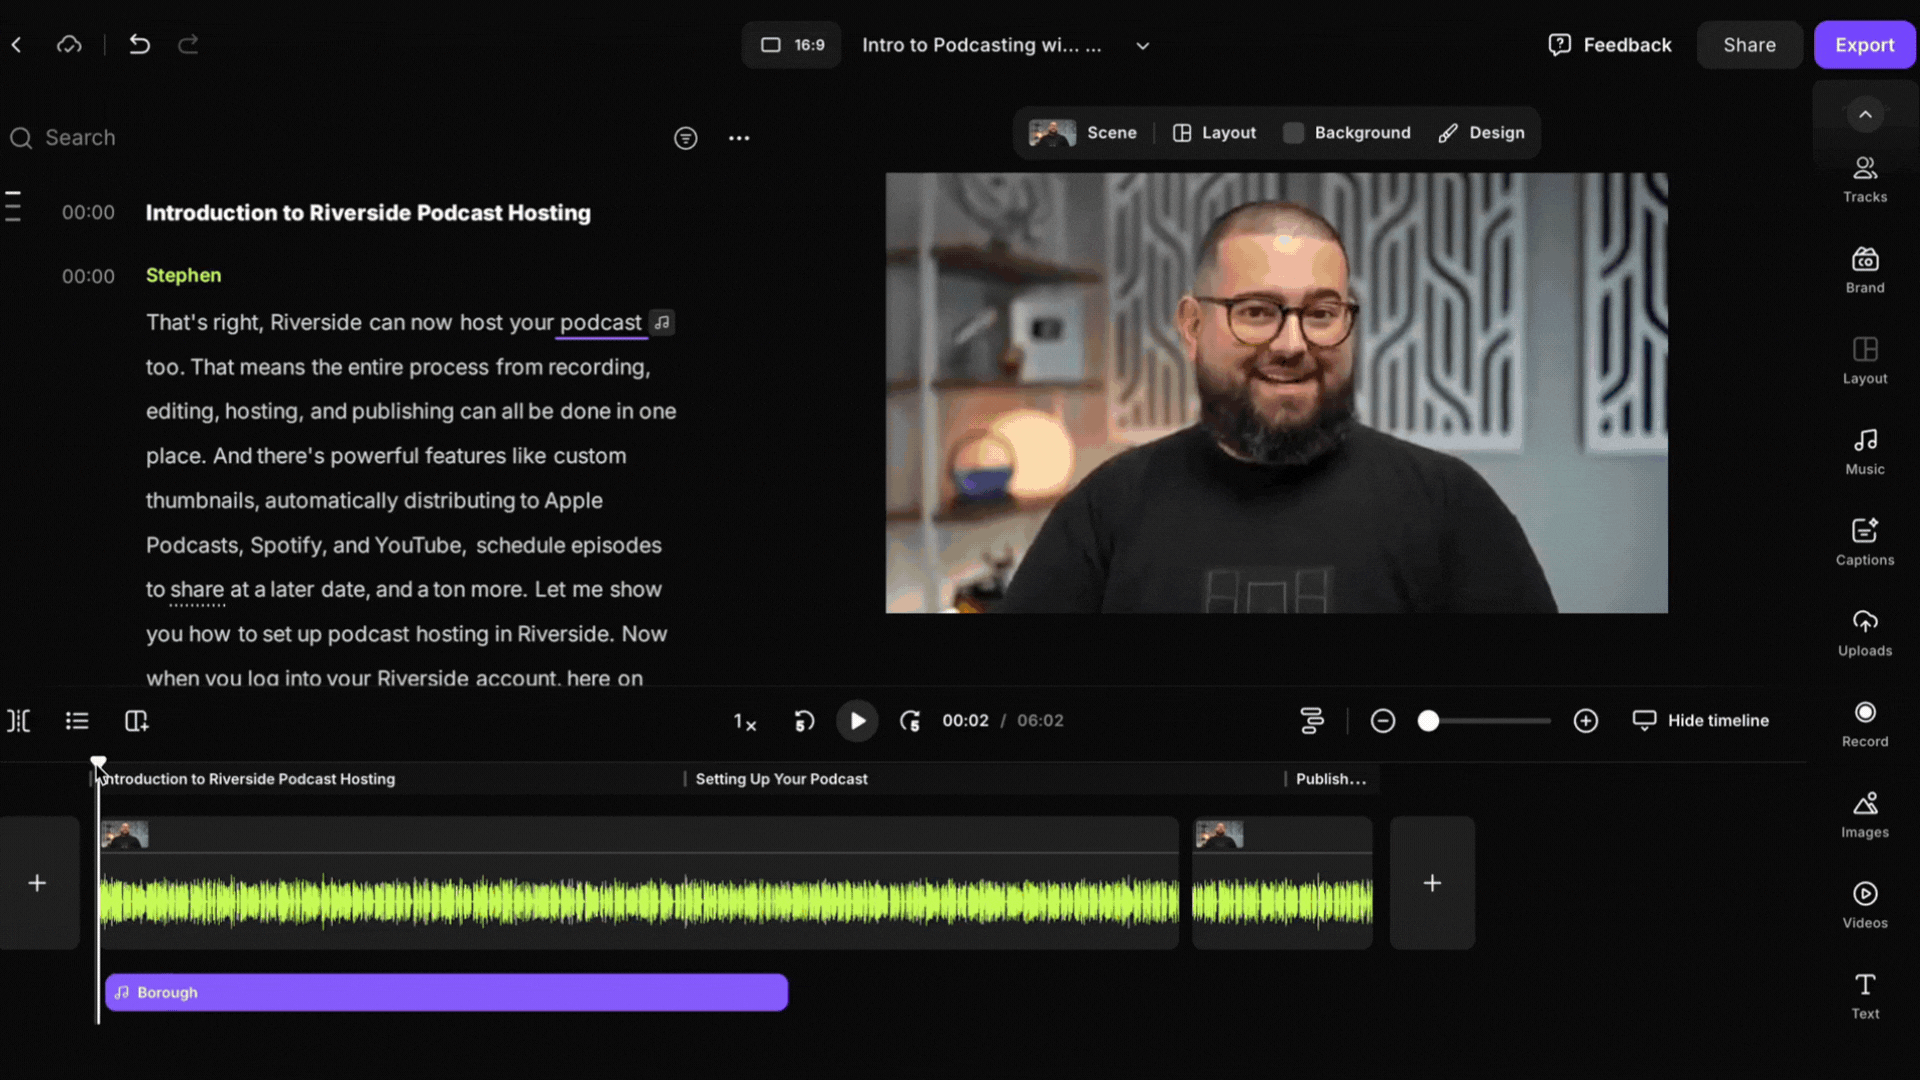This screenshot has width=1920, height=1080.
Task: Open the Music panel in sidebar
Action: pyautogui.click(x=1865, y=452)
